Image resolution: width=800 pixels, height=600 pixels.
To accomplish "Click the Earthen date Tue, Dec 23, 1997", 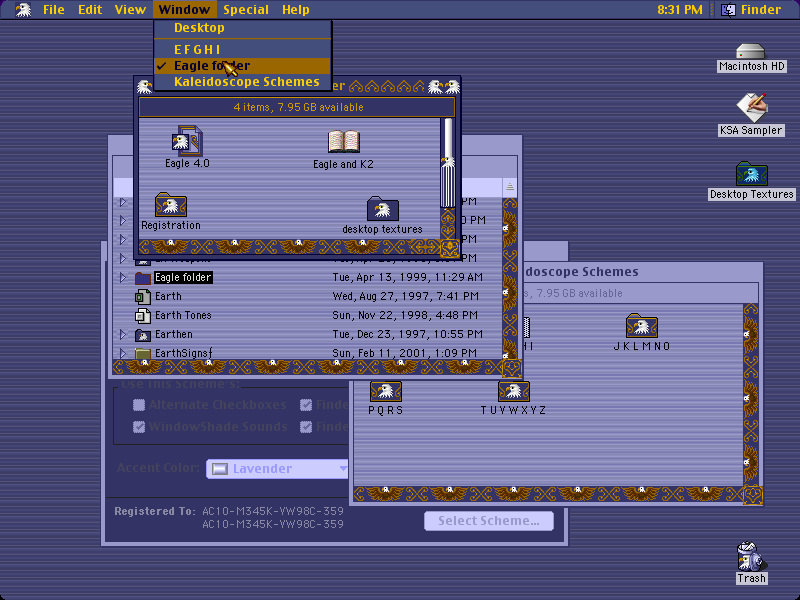I will [407, 334].
